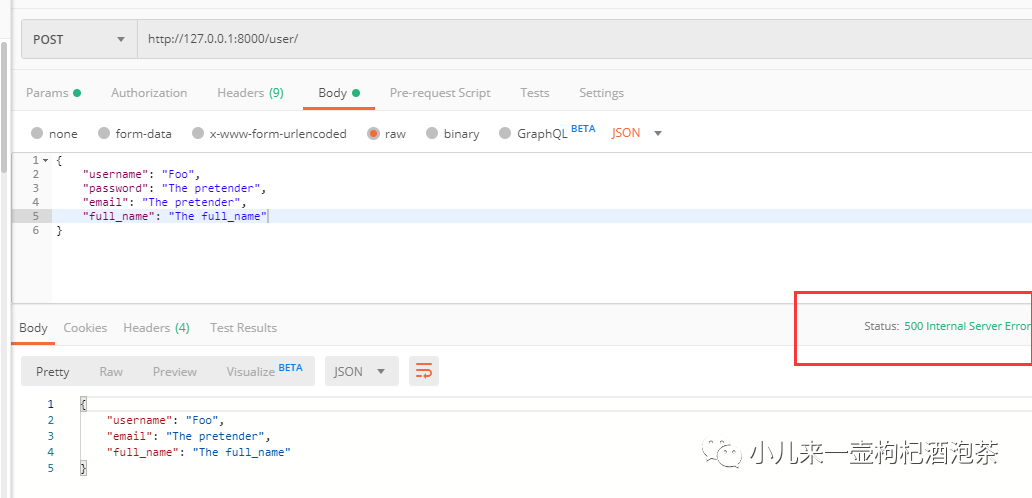
Task: Open the response JSON format dropdown
Action: [x=360, y=371]
